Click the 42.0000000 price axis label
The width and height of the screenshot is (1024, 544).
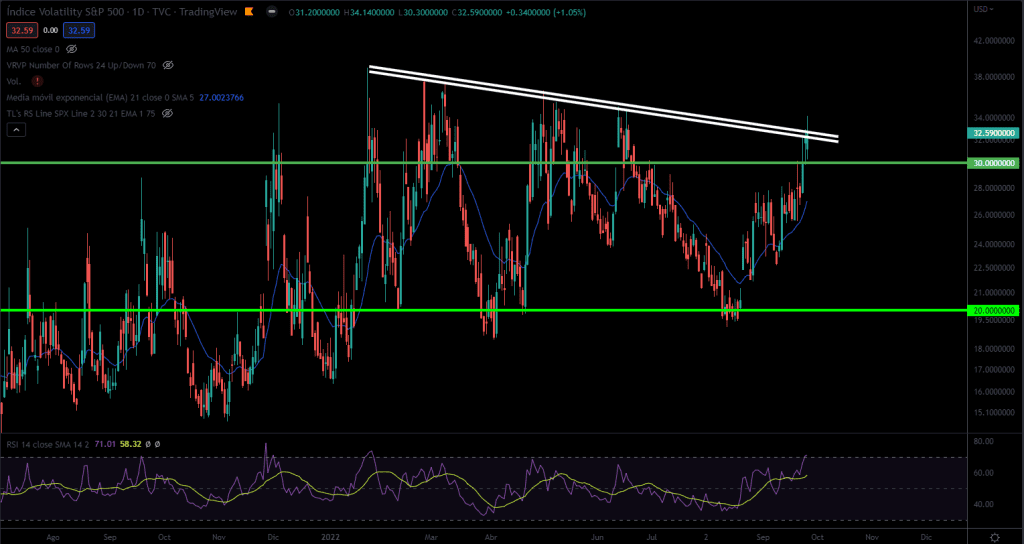[x=995, y=40]
